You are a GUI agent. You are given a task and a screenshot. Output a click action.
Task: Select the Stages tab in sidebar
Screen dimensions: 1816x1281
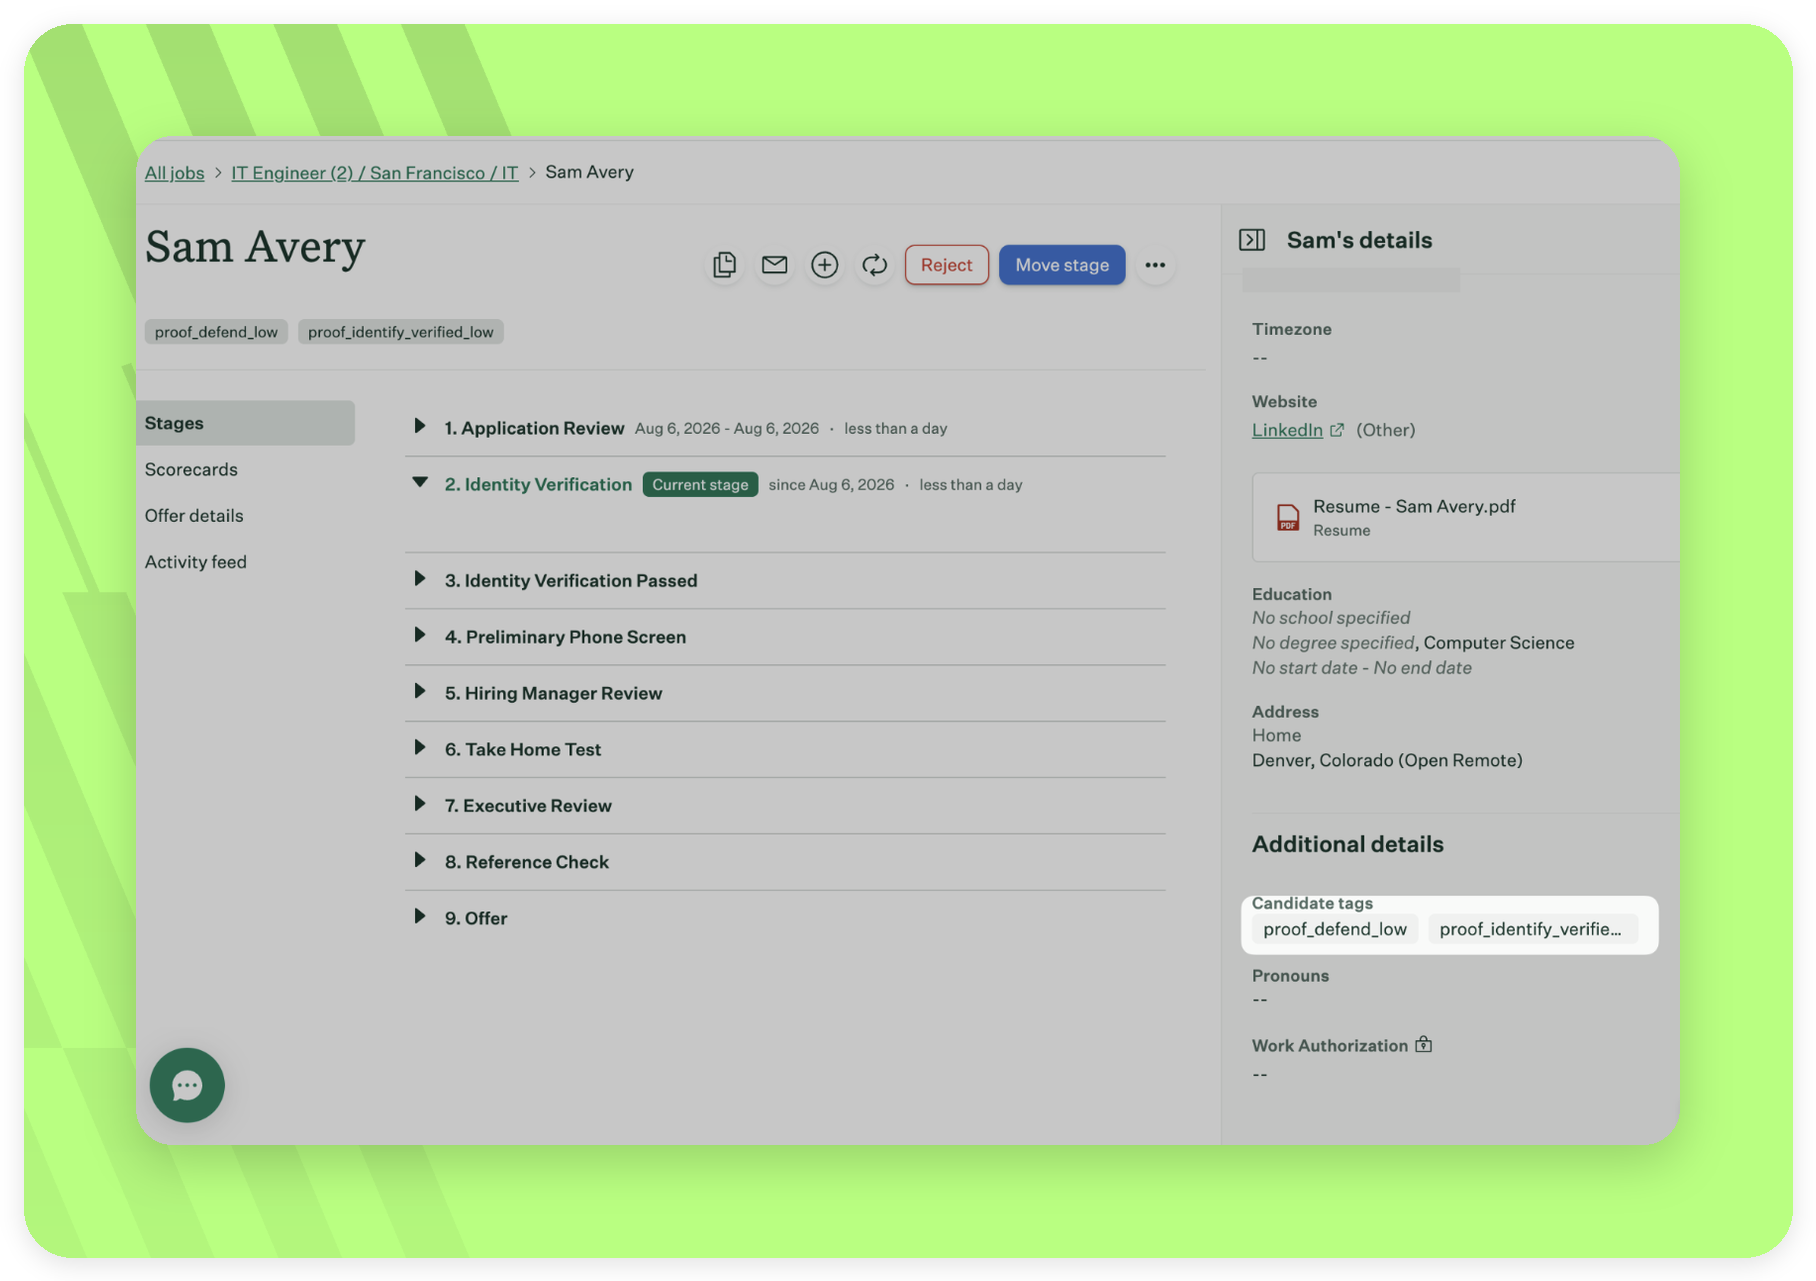pos(246,423)
